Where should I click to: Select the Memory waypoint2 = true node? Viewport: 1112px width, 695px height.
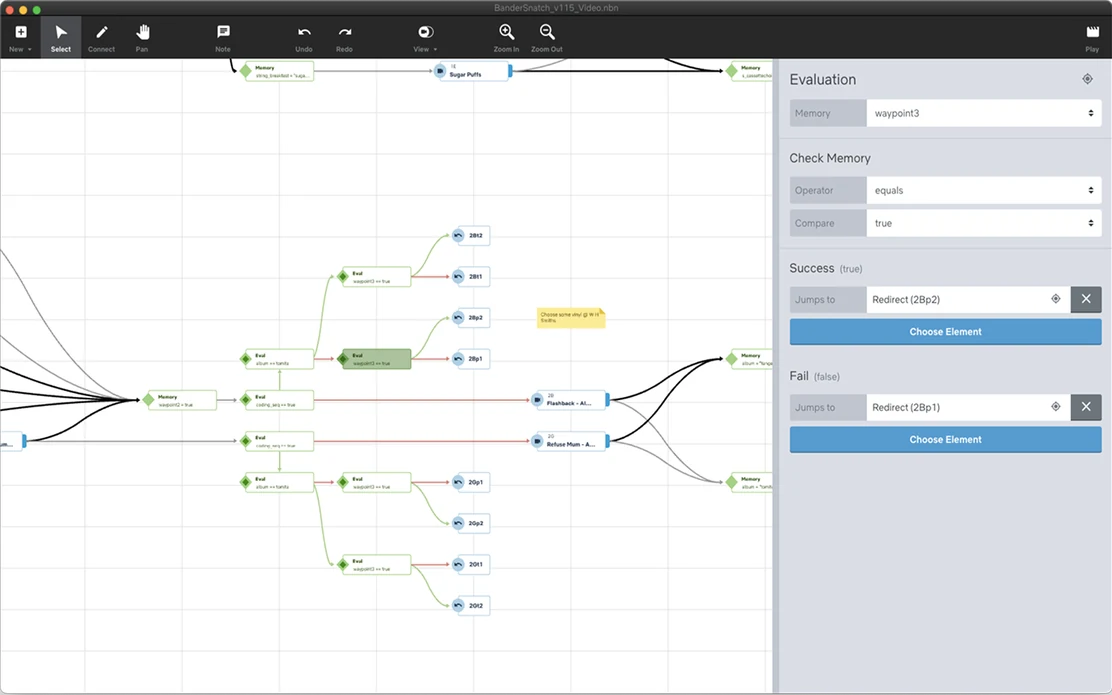[x=180, y=400]
